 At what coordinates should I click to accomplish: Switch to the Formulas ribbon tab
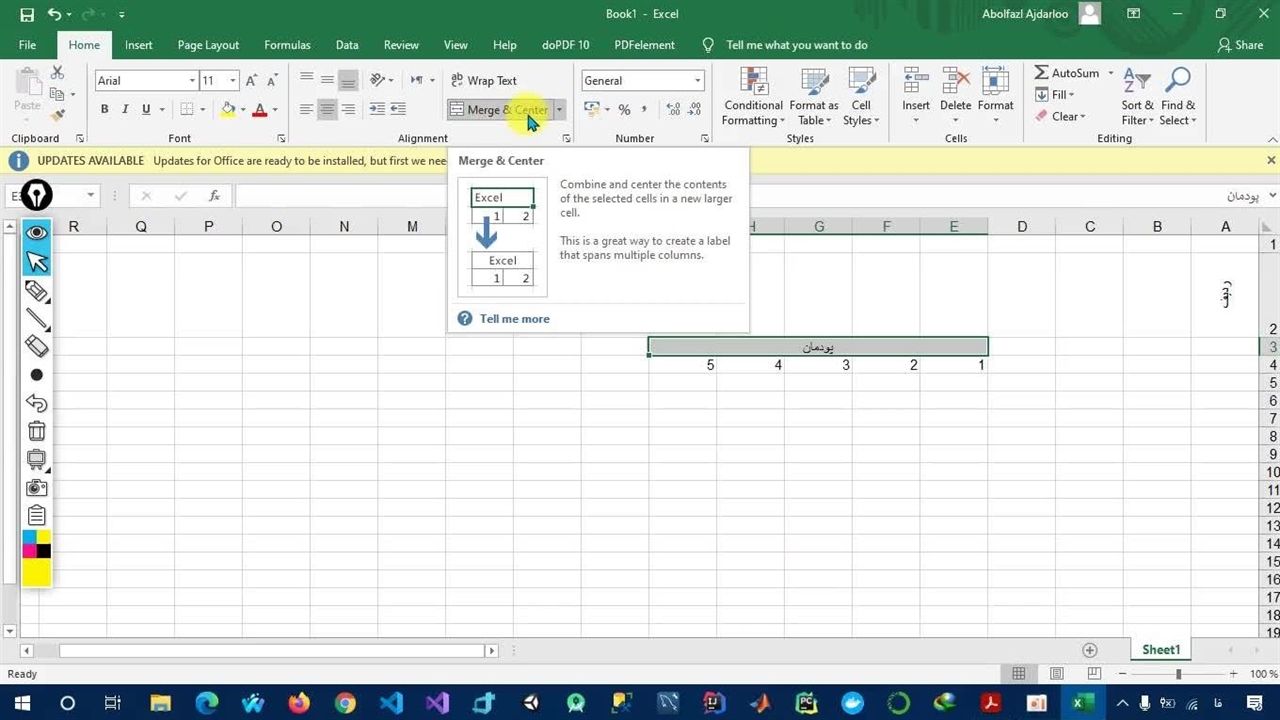coord(287,45)
